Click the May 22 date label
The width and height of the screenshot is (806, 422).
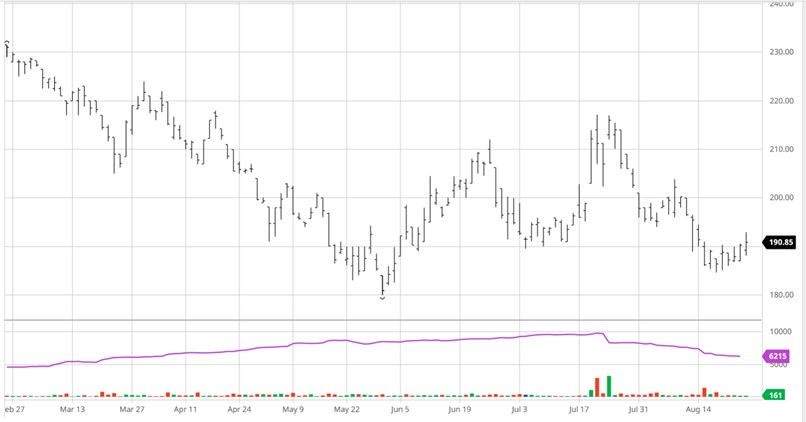click(x=346, y=410)
